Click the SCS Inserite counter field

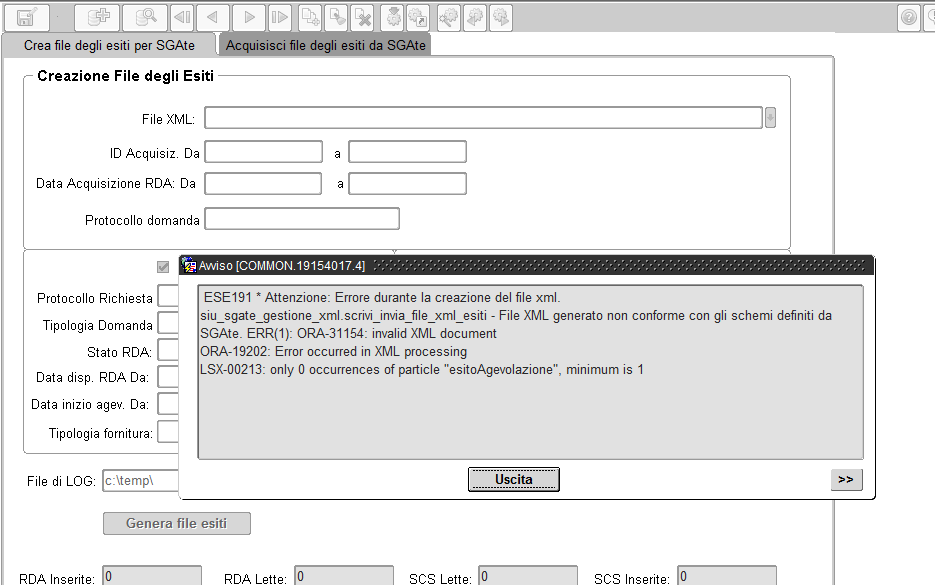(x=727, y=576)
